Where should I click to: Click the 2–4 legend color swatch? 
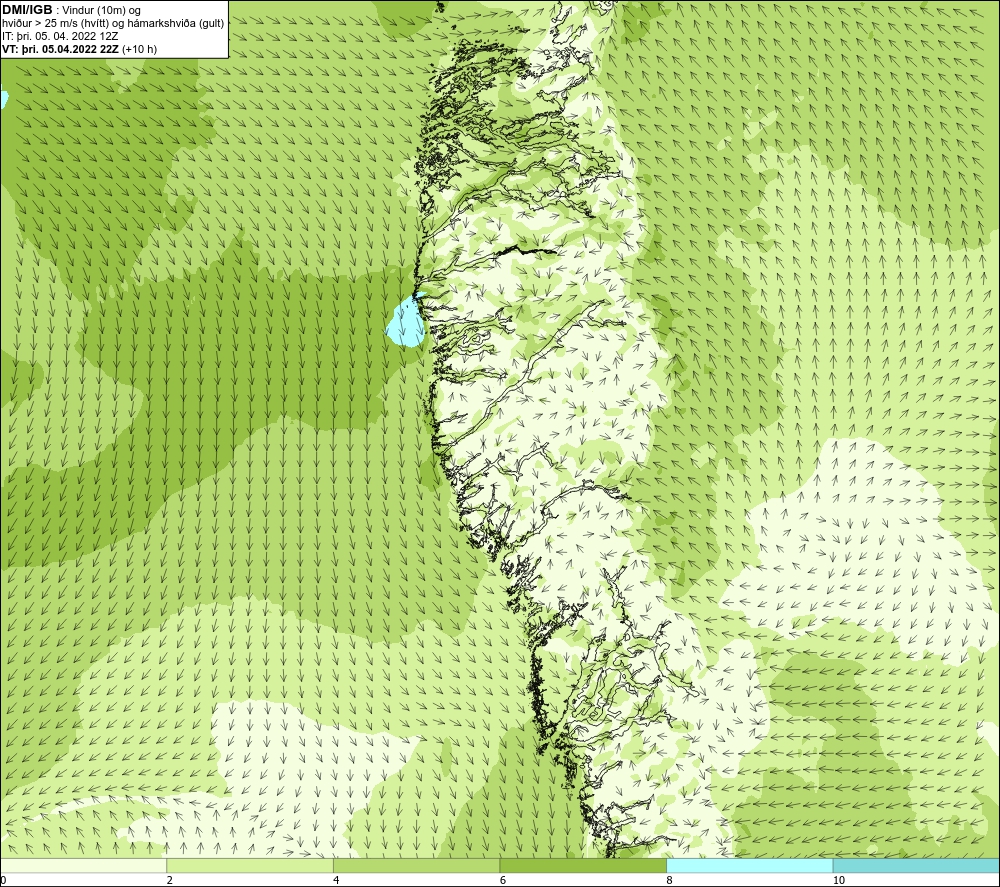click(250, 865)
